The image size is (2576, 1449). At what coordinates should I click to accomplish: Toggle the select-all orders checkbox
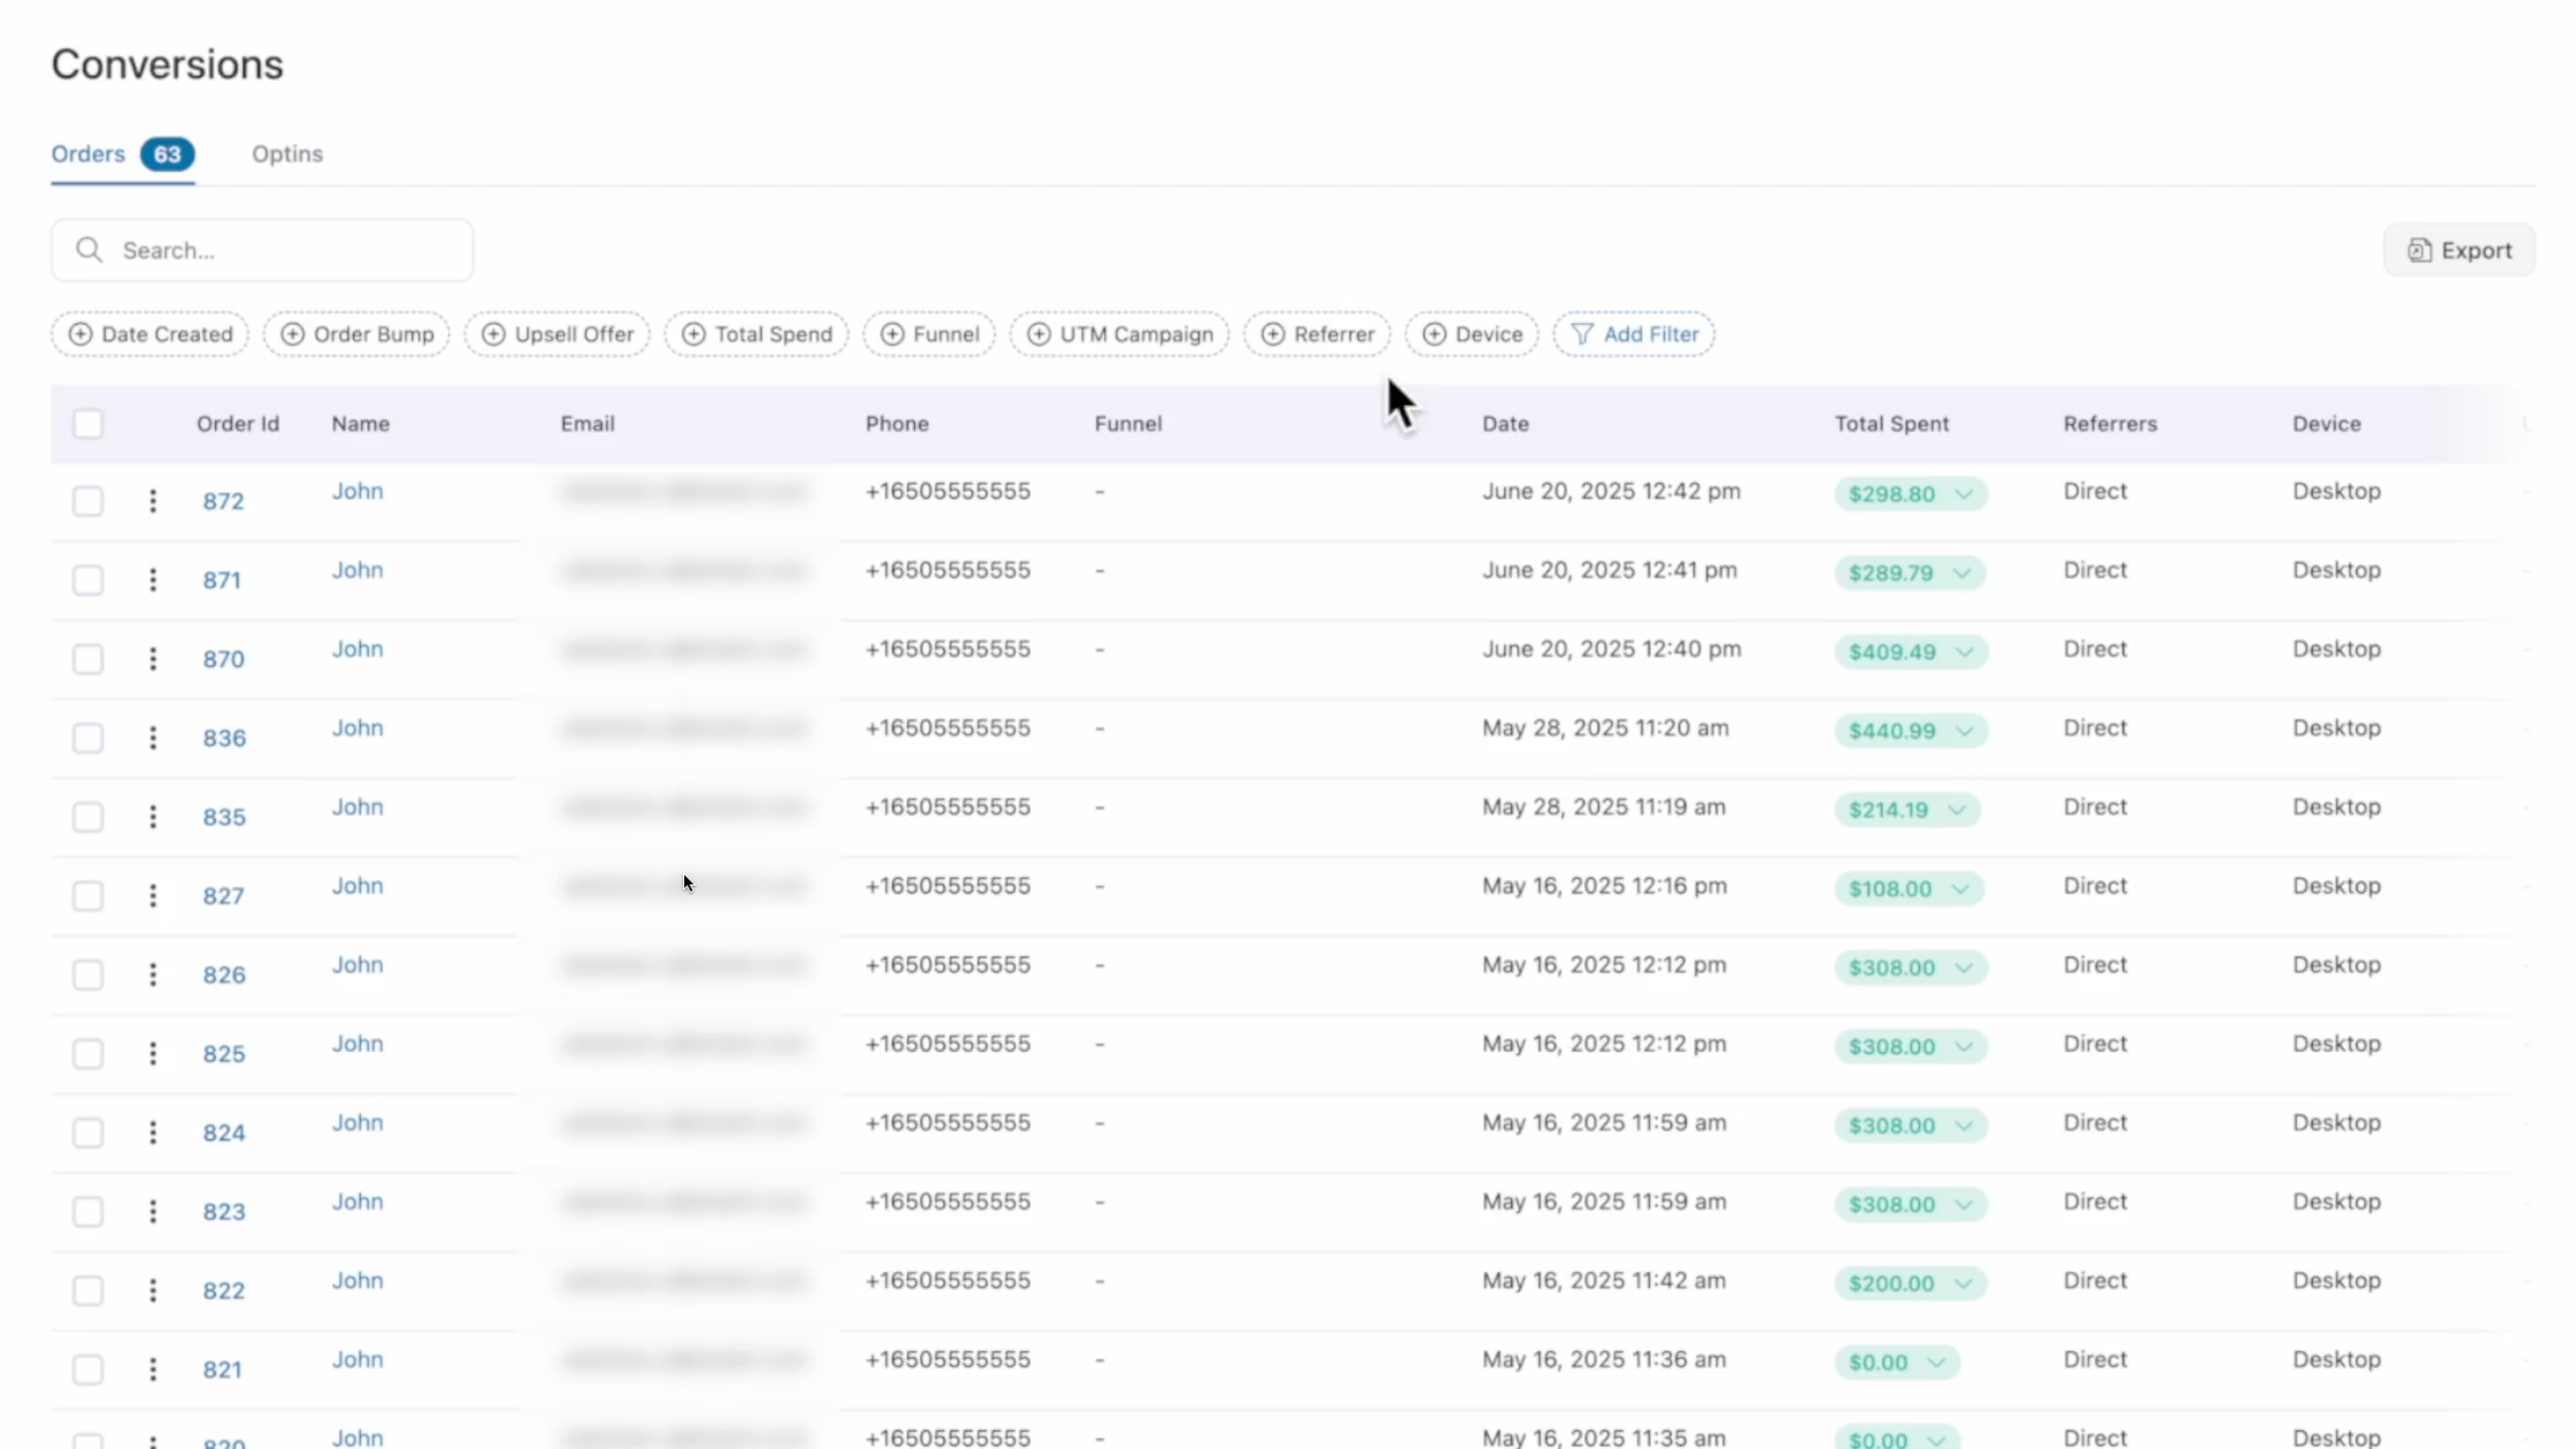pyautogui.click(x=88, y=424)
